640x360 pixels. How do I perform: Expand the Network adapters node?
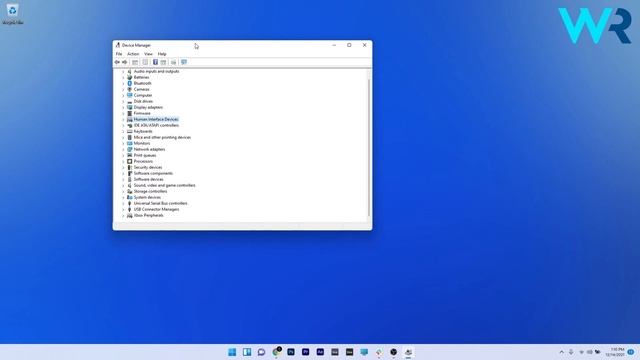coord(123,149)
